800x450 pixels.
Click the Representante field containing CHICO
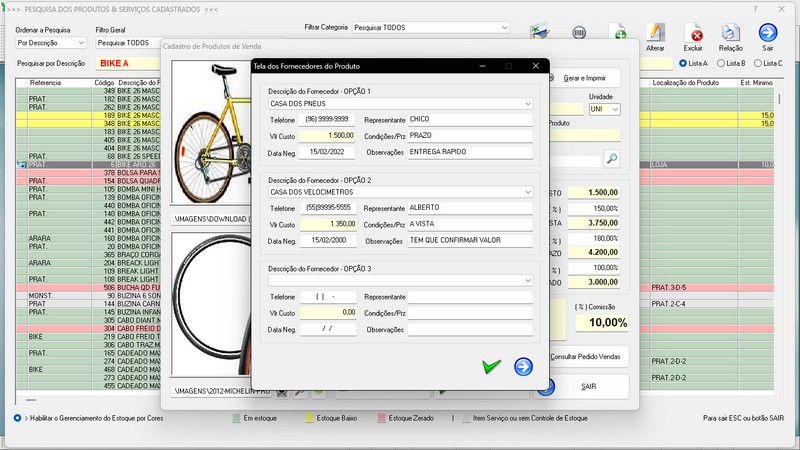point(470,119)
